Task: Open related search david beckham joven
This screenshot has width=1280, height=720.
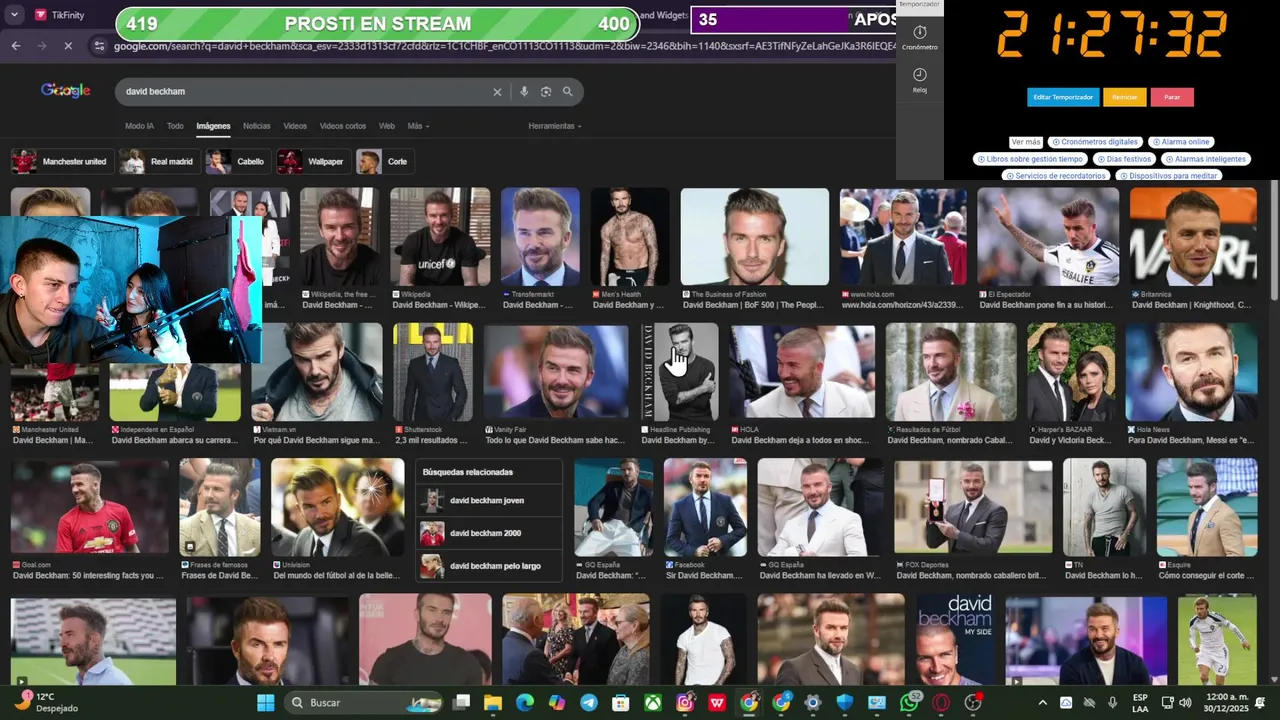Action: 488,500
